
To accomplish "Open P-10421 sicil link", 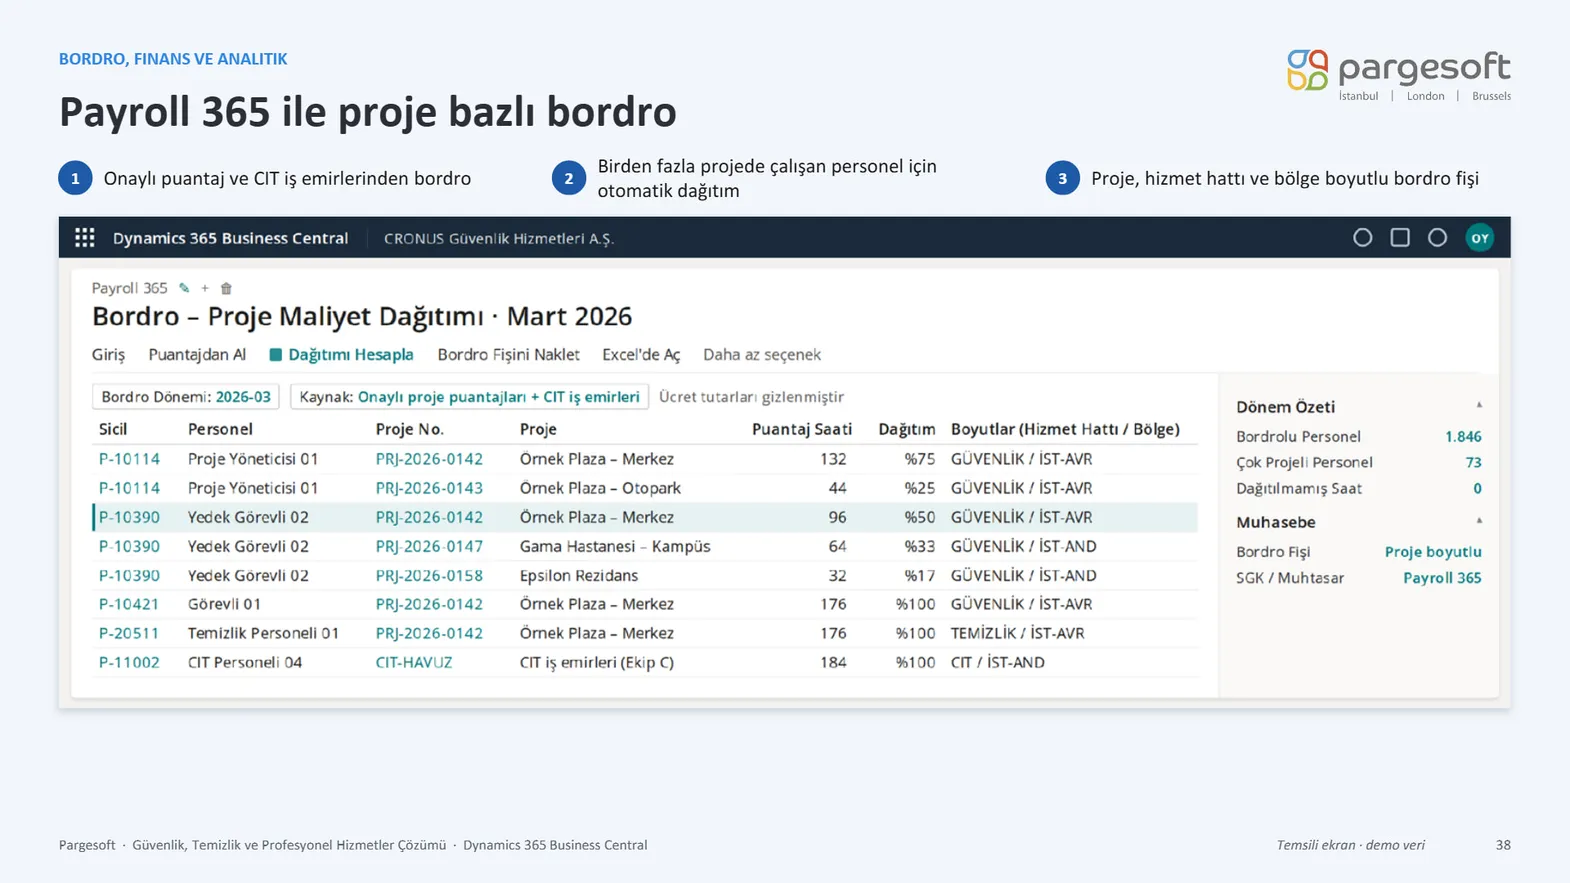I will (129, 604).
